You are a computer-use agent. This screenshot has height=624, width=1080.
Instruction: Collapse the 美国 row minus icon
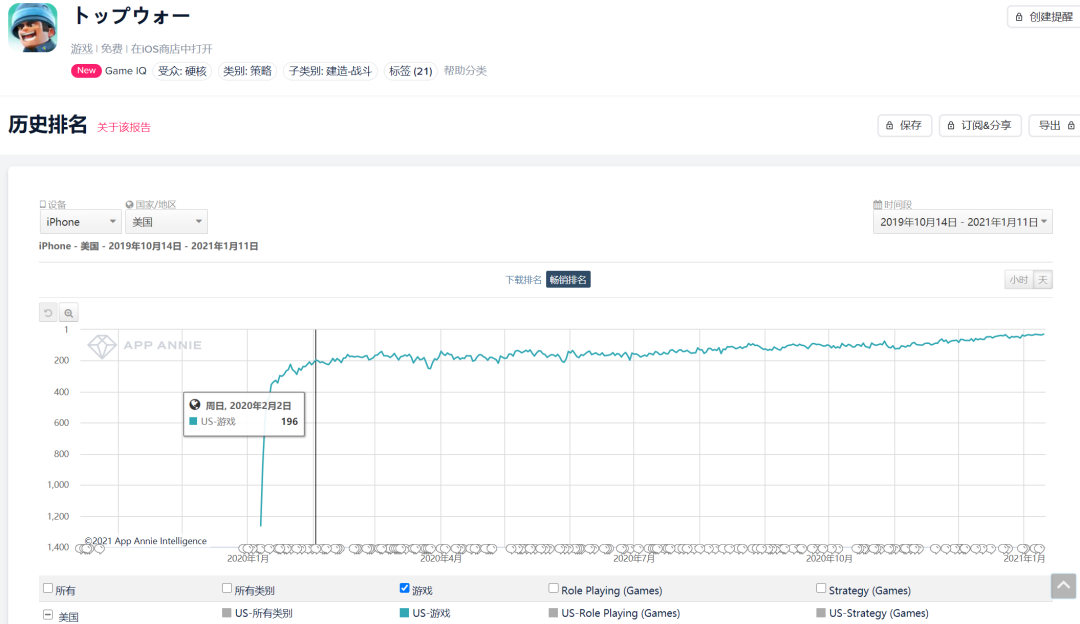pos(48,615)
